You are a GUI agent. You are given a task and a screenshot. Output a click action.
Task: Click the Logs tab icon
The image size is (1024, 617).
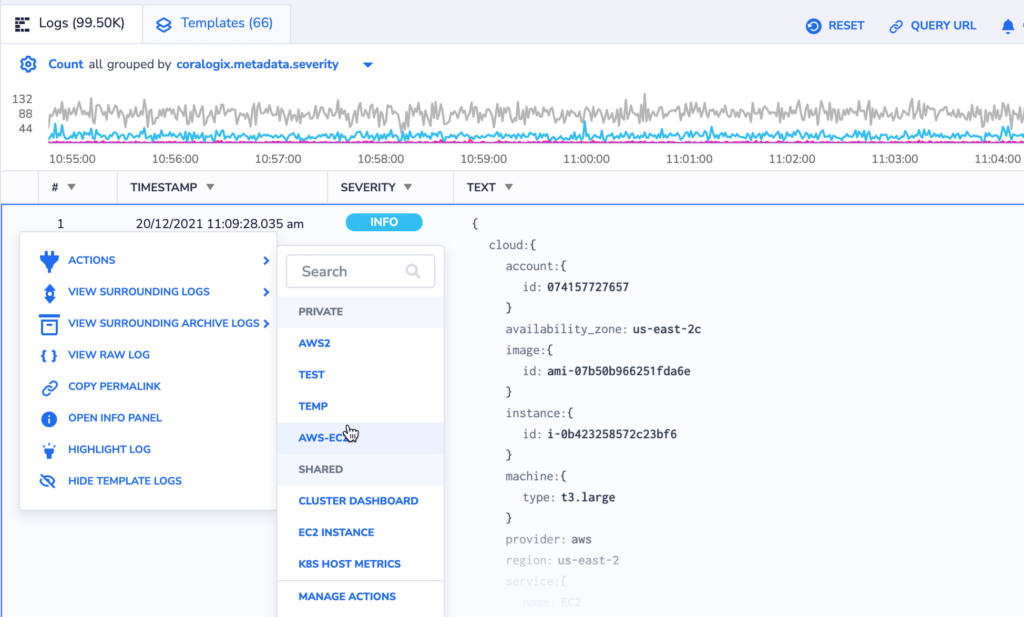point(22,25)
